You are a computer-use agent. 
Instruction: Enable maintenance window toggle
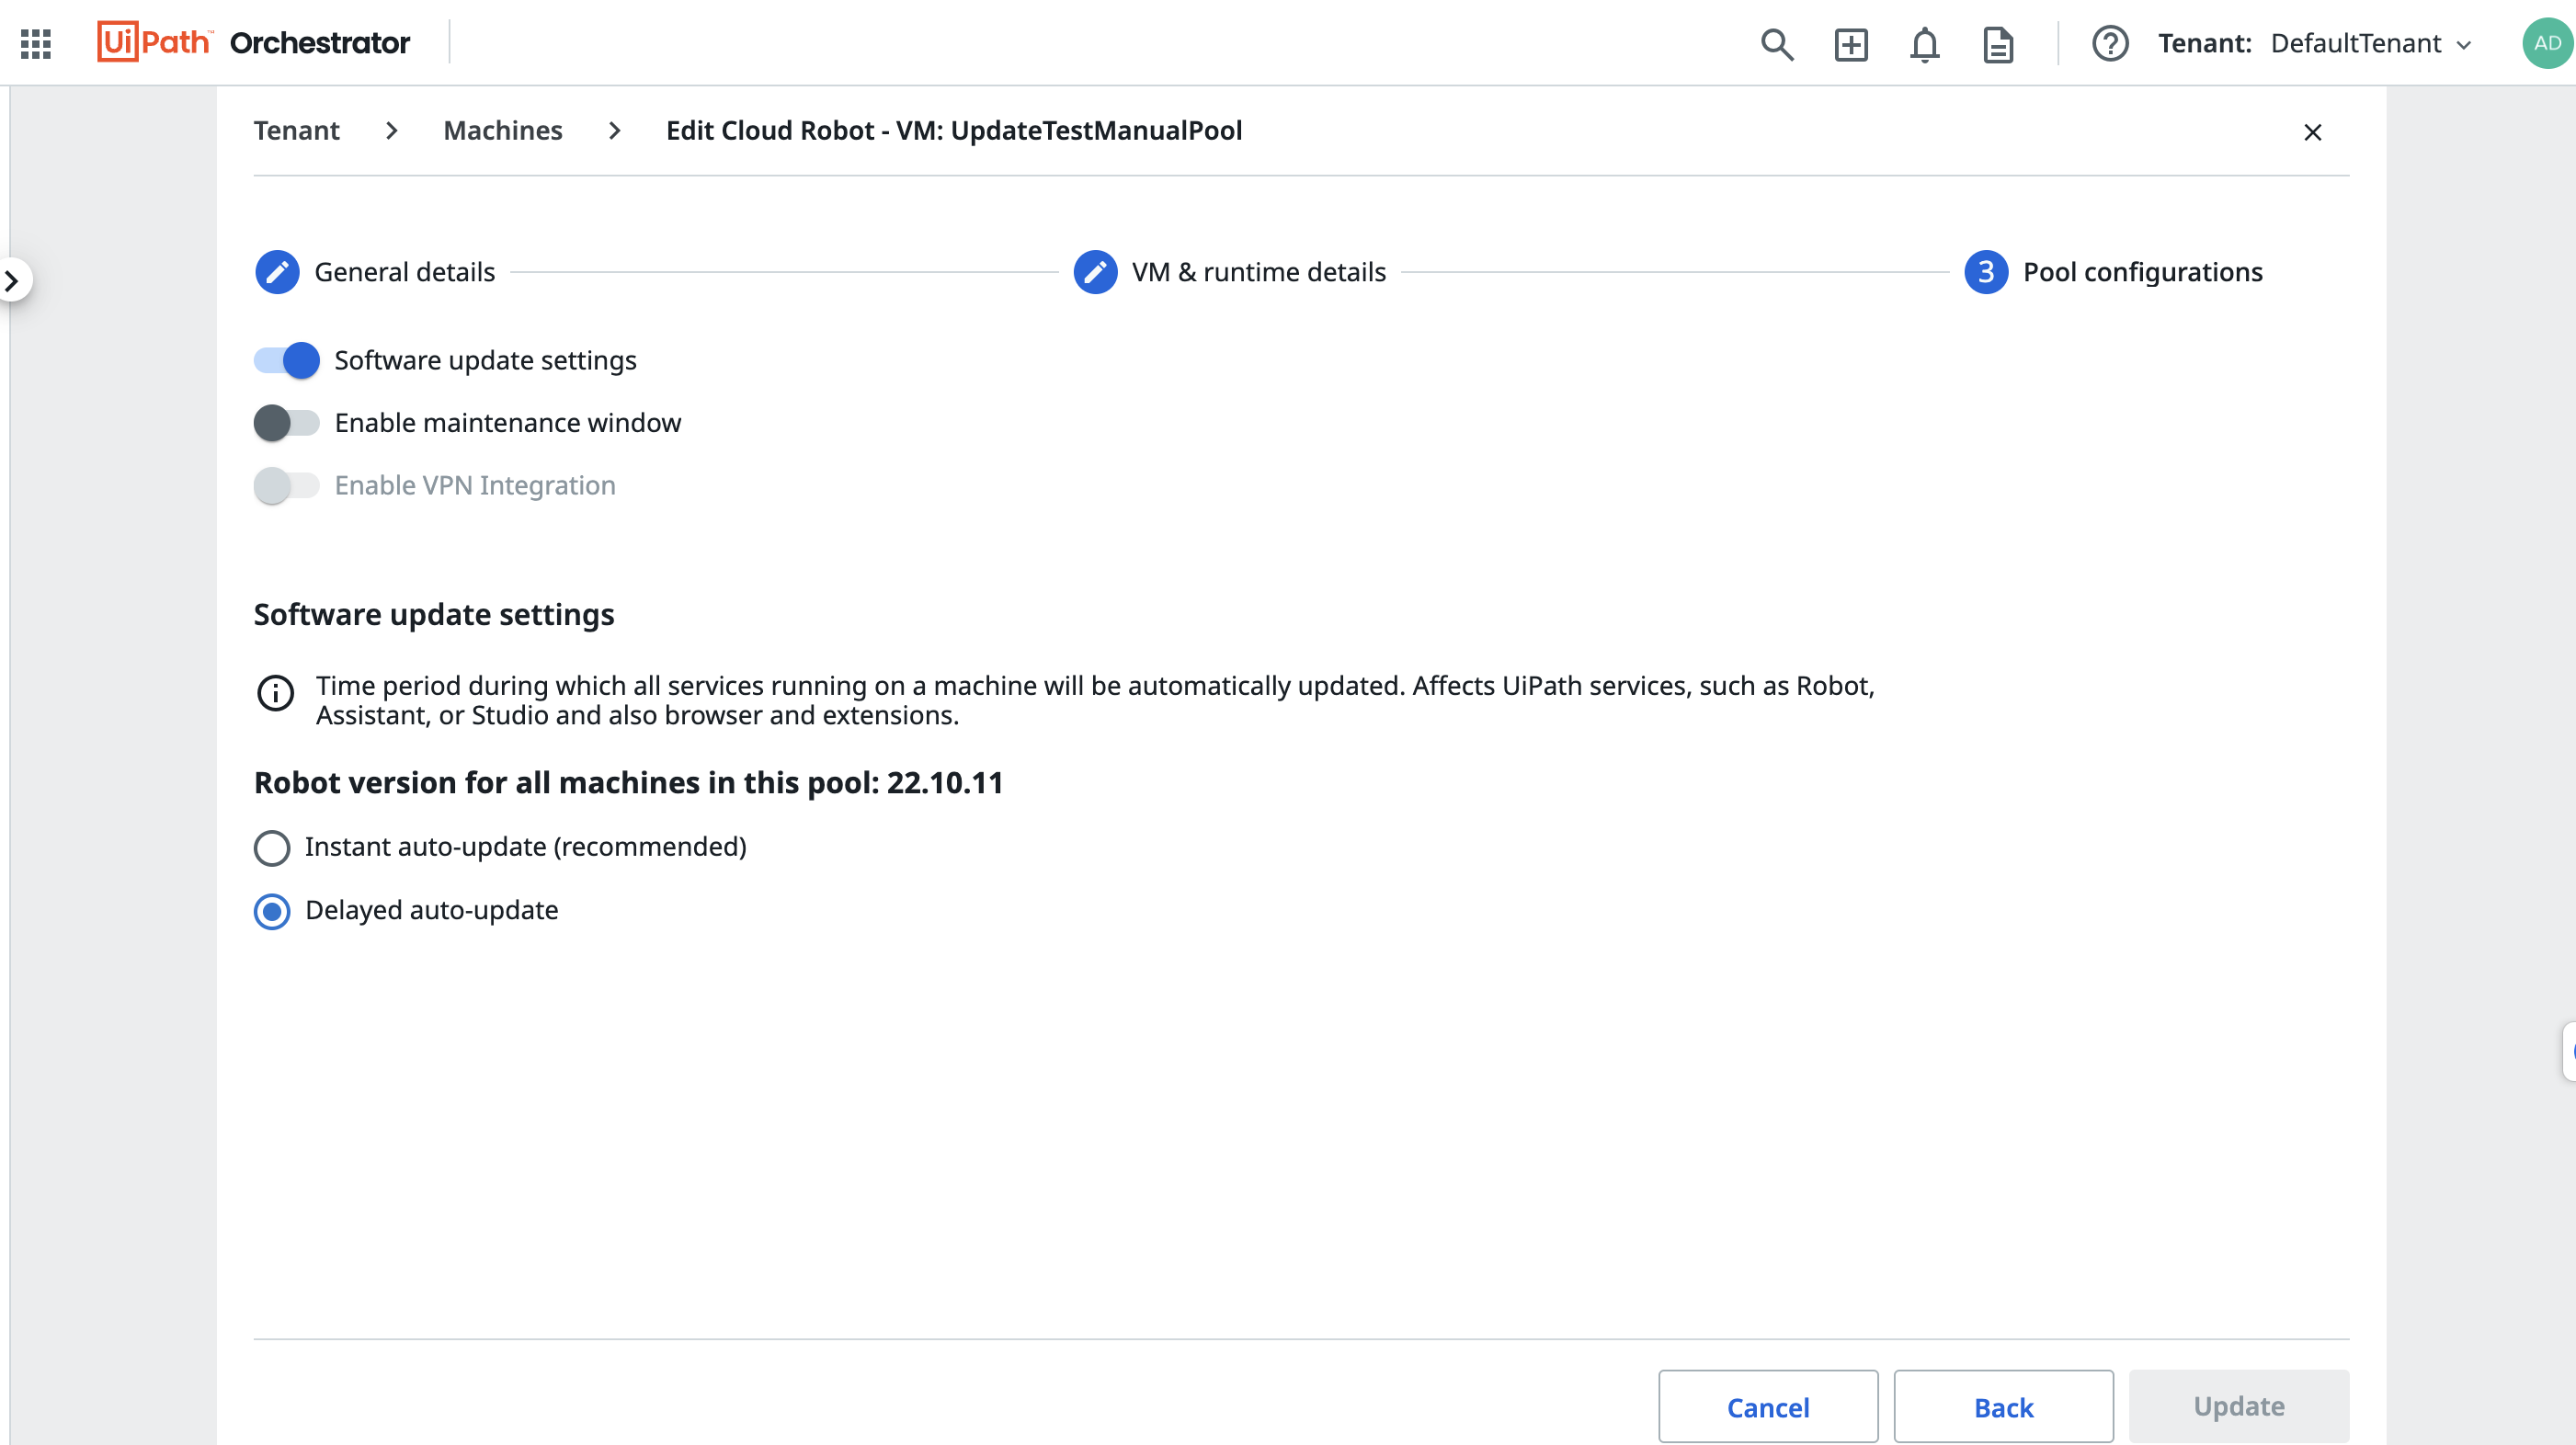(287, 421)
